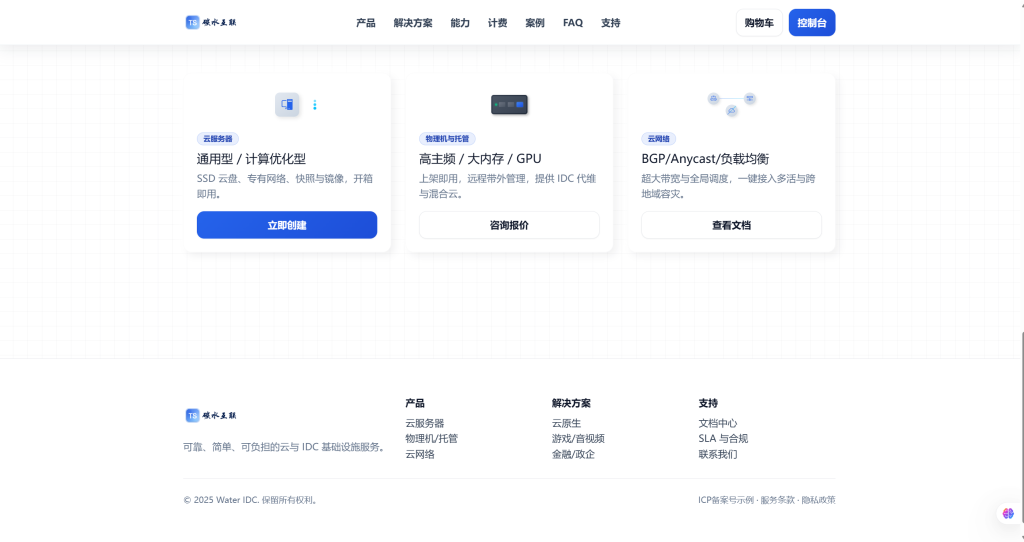The width and height of the screenshot is (1024, 542).
Task: Open the FAQ nav item
Action: pos(573,23)
